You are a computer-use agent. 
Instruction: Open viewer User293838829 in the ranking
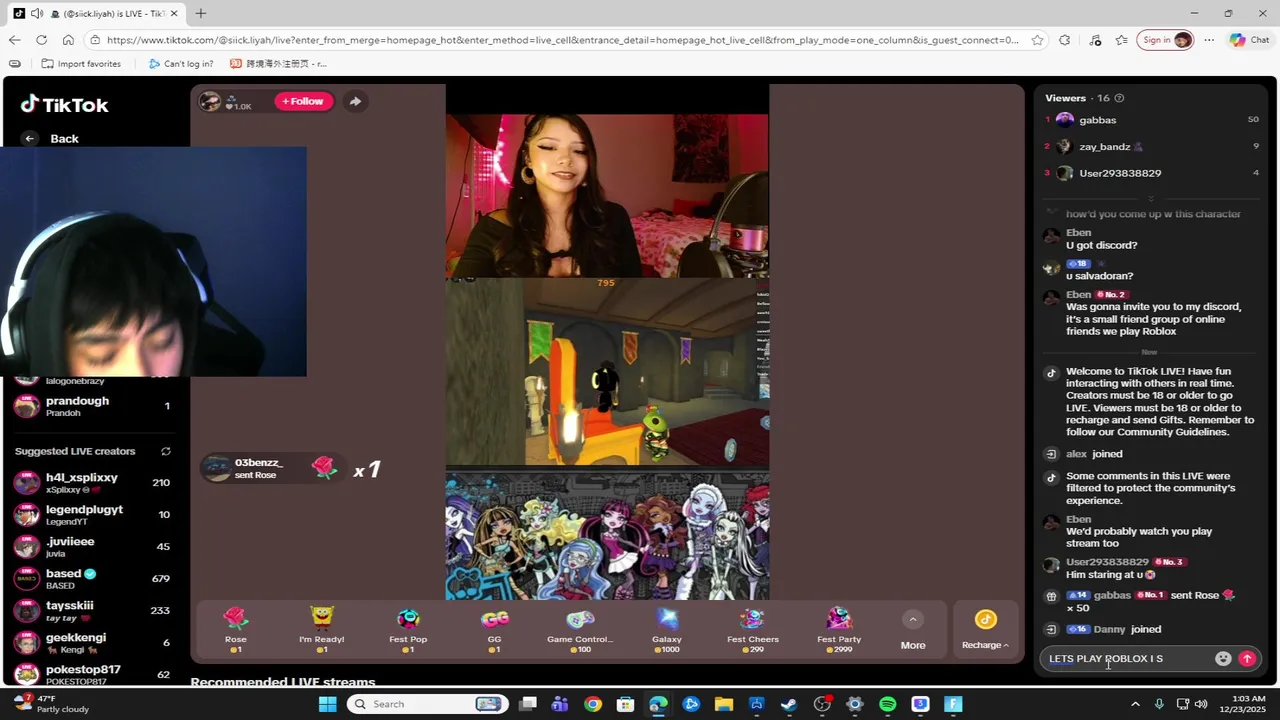[x=1150, y=173]
